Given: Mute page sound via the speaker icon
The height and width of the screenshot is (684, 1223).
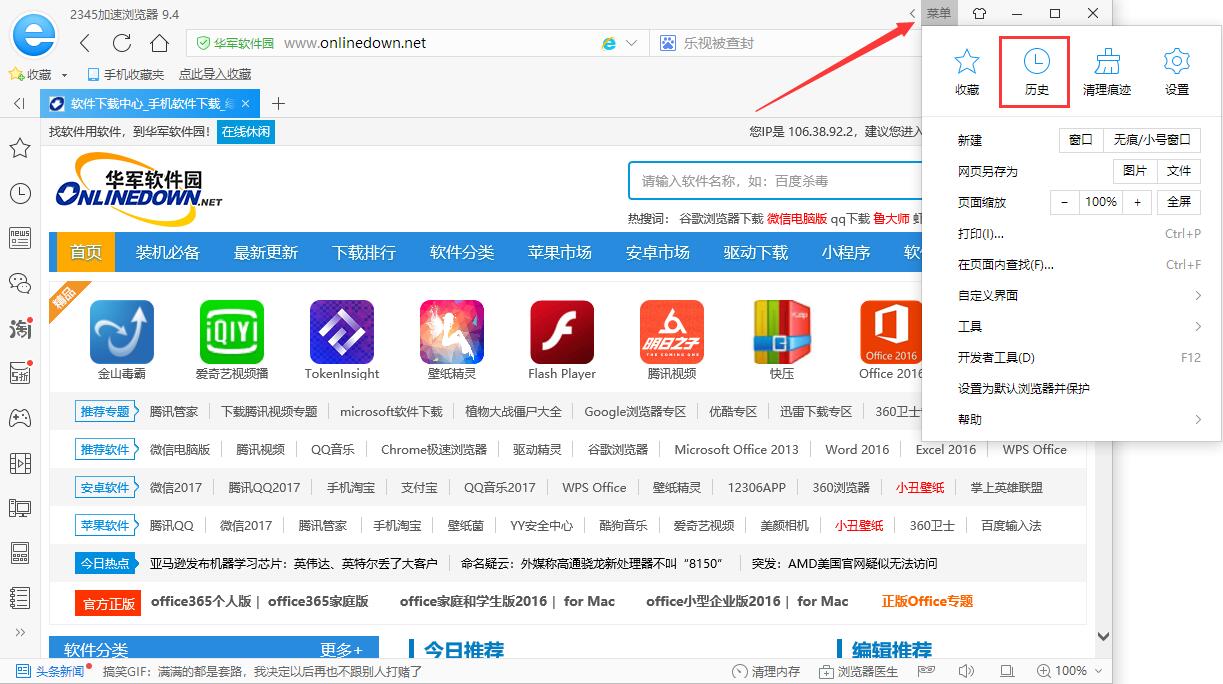Looking at the screenshot, I should [x=966, y=671].
